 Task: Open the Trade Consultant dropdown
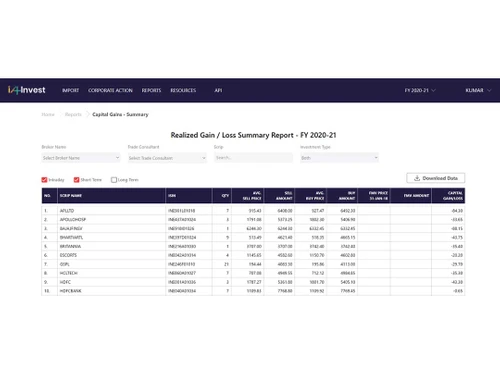click(167, 158)
